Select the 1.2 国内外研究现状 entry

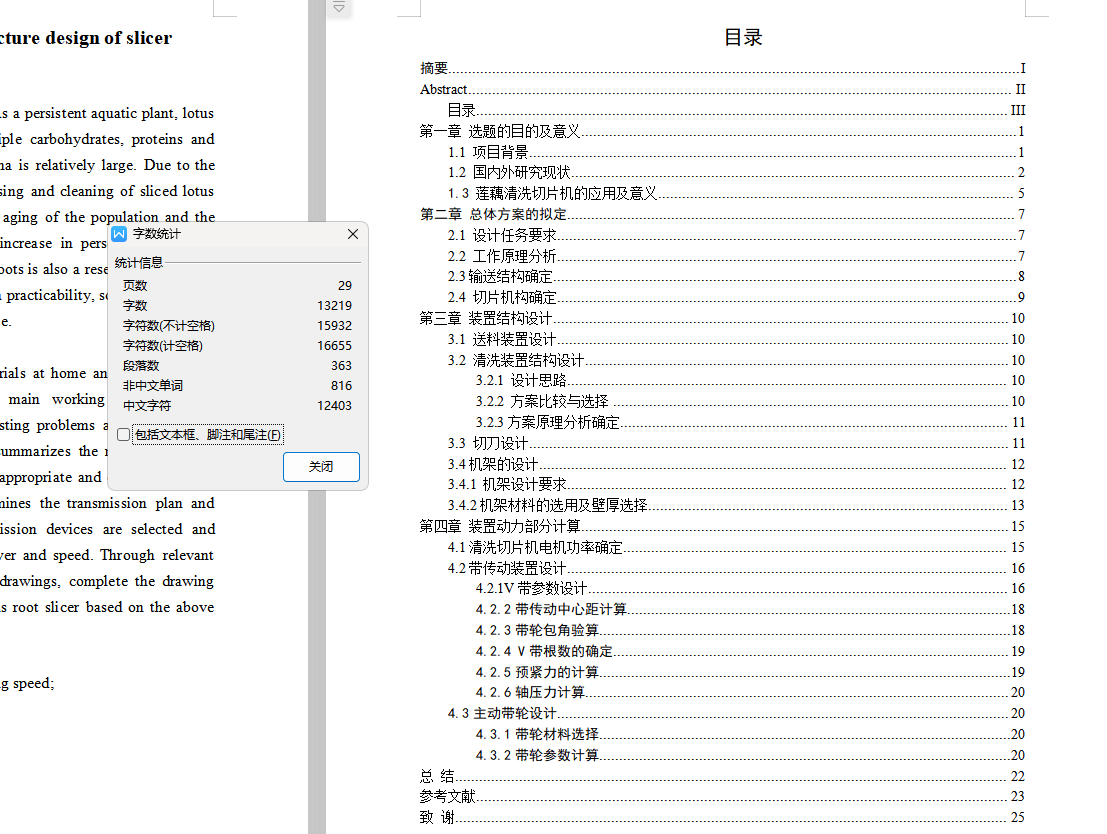click(x=736, y=172)
